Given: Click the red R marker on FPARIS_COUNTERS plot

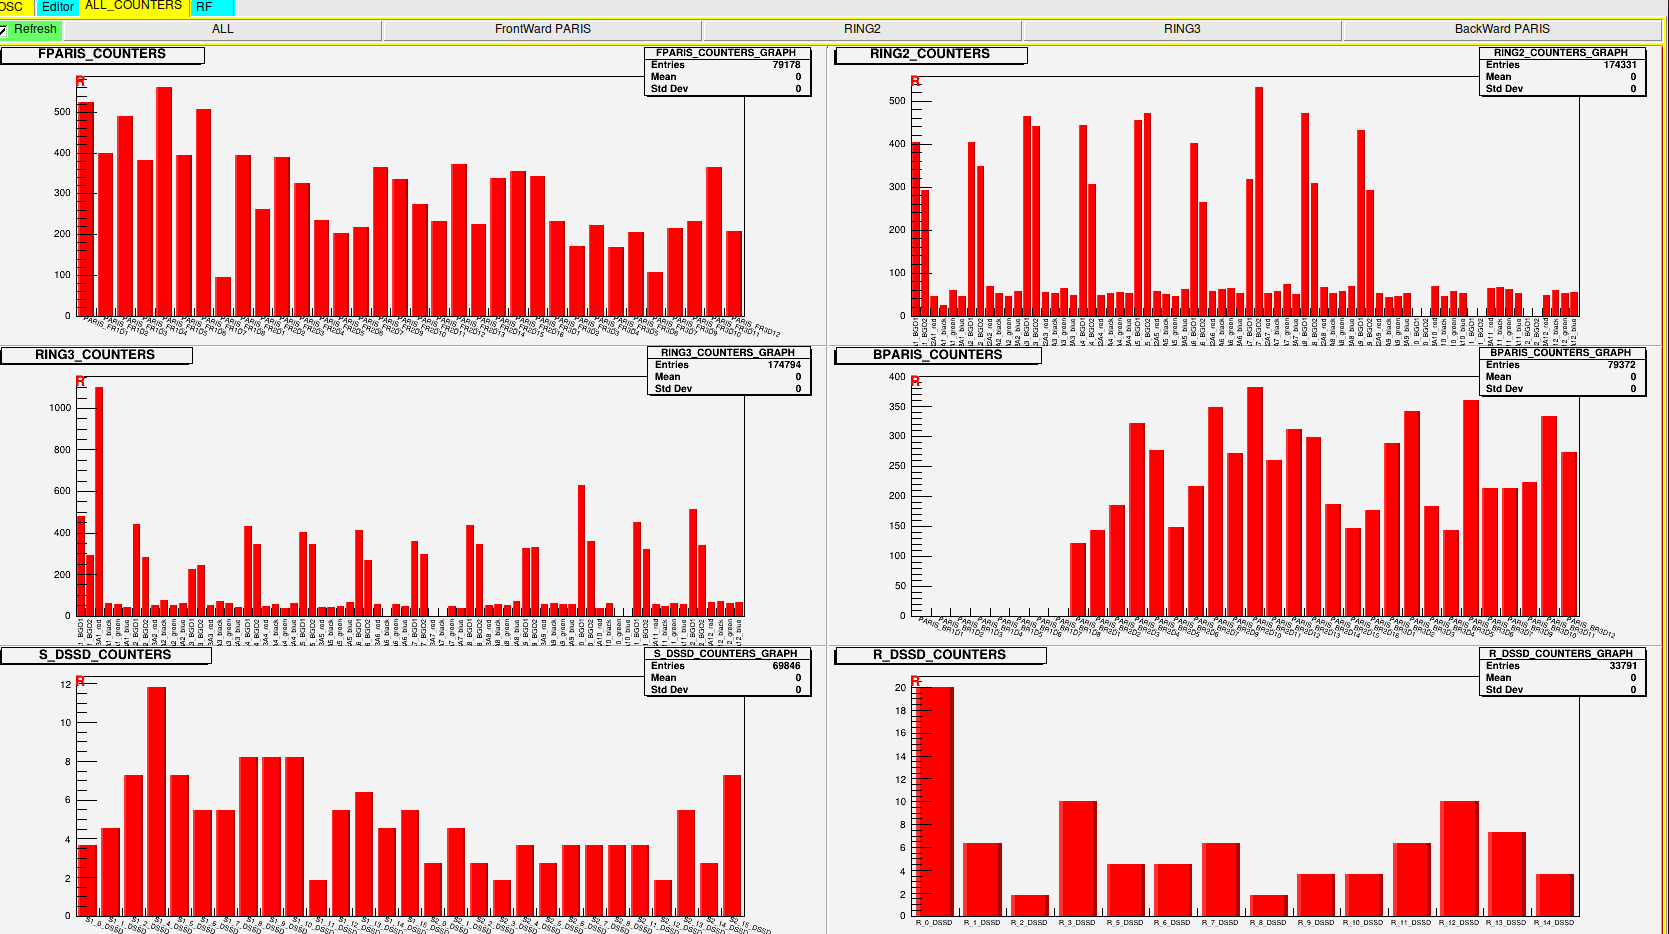Looking at the screenshot, I should [x=80, y=82].
